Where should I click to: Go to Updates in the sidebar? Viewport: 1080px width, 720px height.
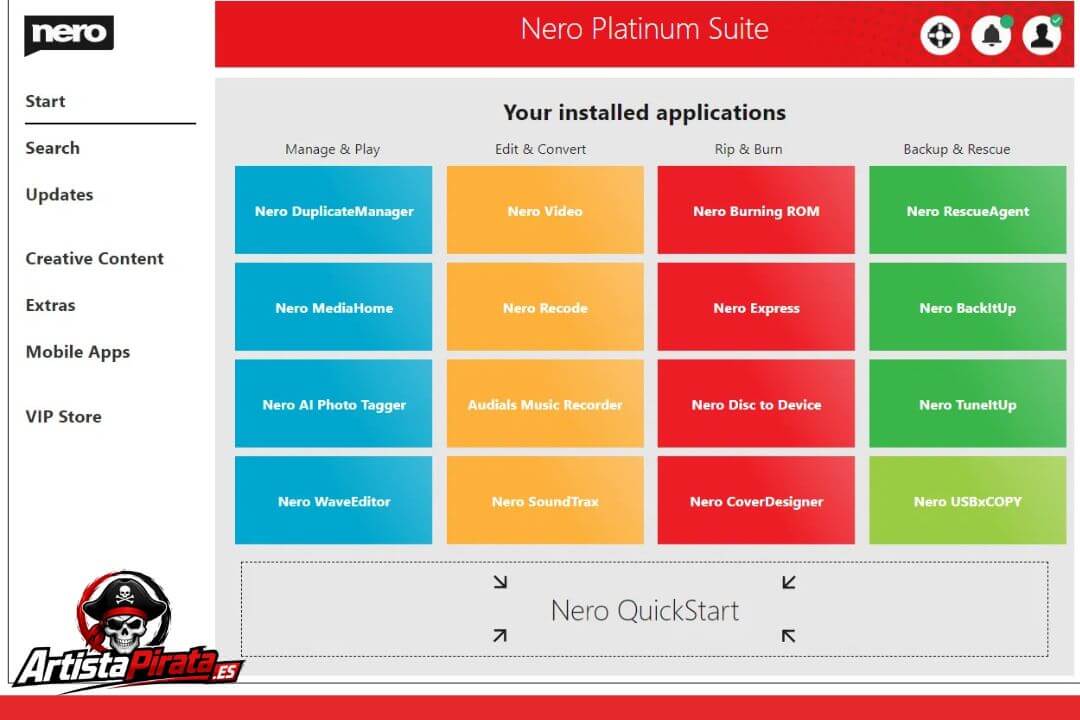pos(59,195)
